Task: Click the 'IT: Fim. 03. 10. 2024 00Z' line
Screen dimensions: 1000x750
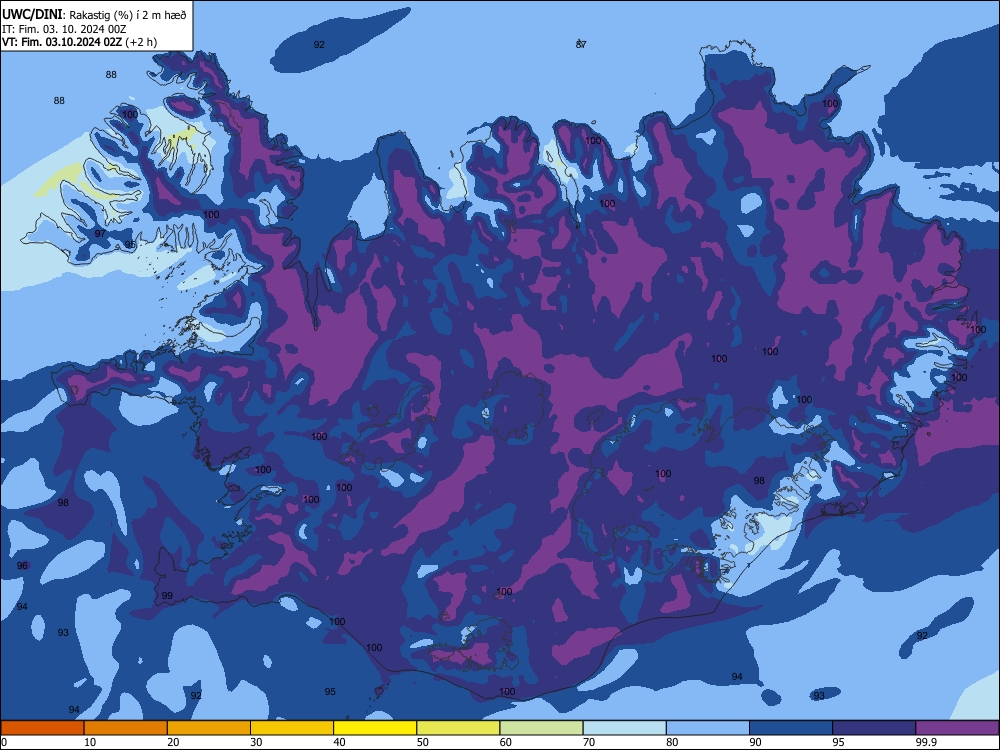Action: tap(64, 29)
